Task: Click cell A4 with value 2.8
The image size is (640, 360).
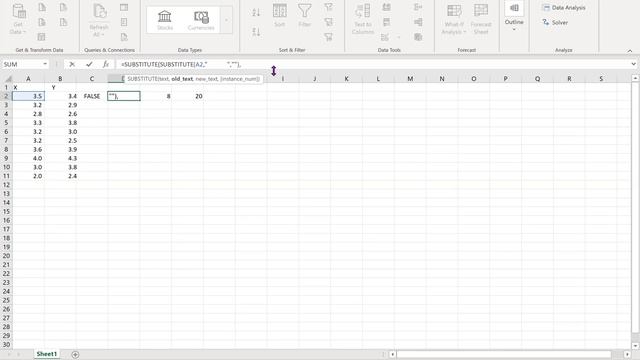Action: click(x=28, y=114)
